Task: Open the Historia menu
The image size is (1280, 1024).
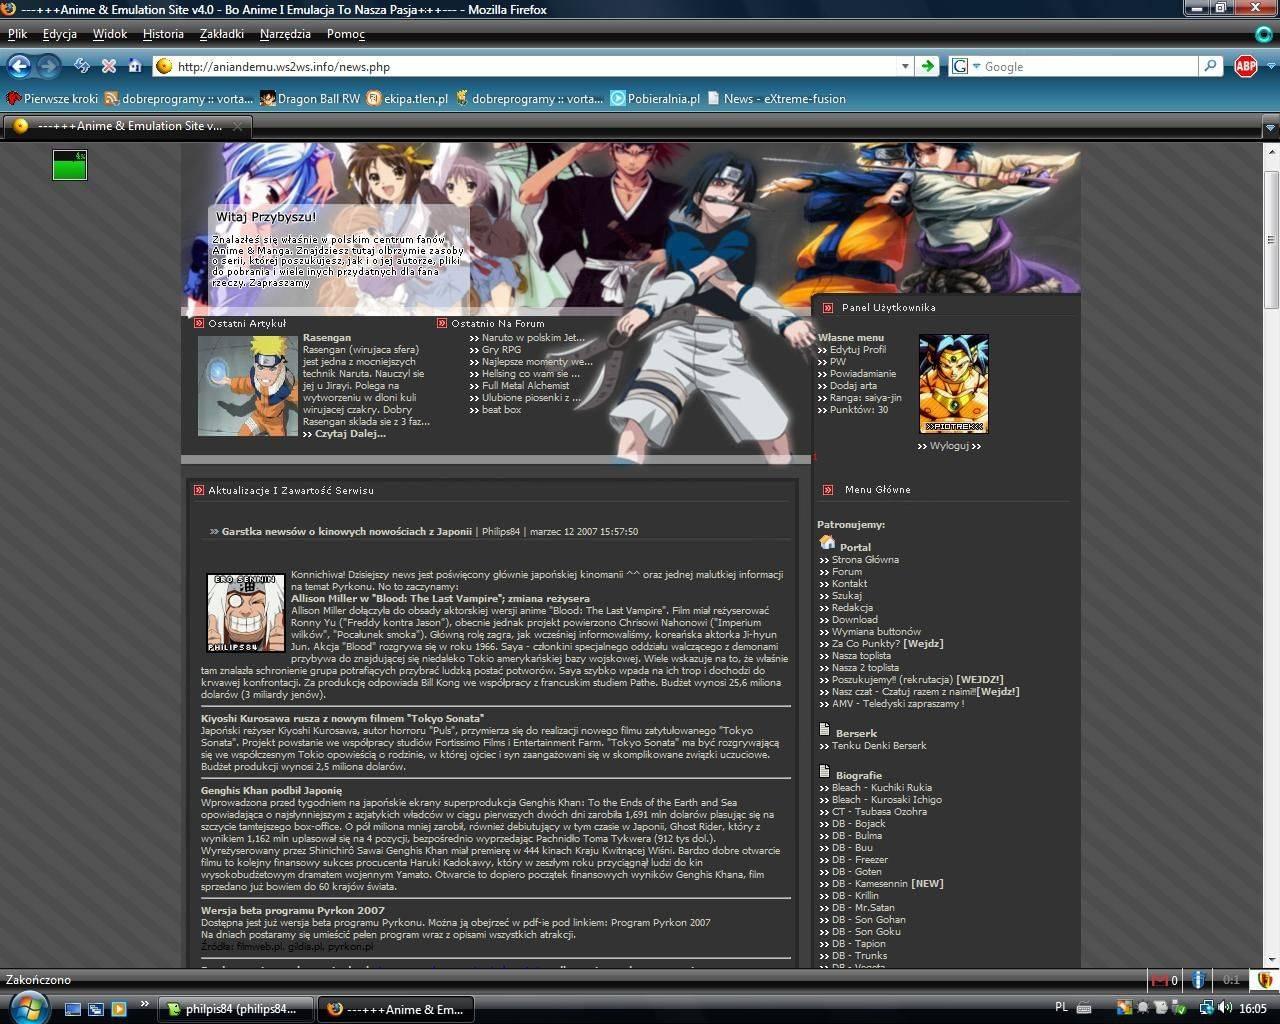Action: [x=163, y=33]
